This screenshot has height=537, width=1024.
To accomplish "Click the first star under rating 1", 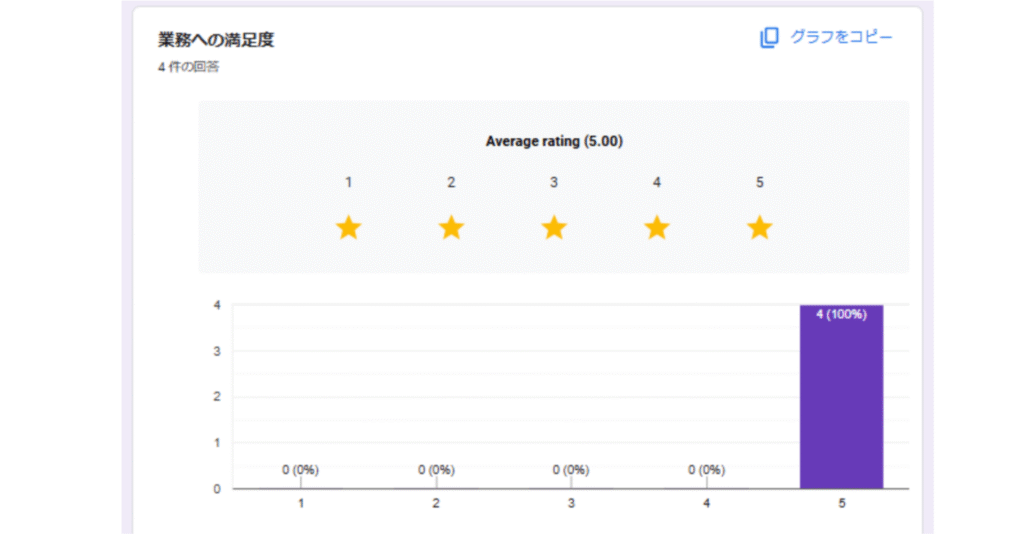I will (348, 228).
